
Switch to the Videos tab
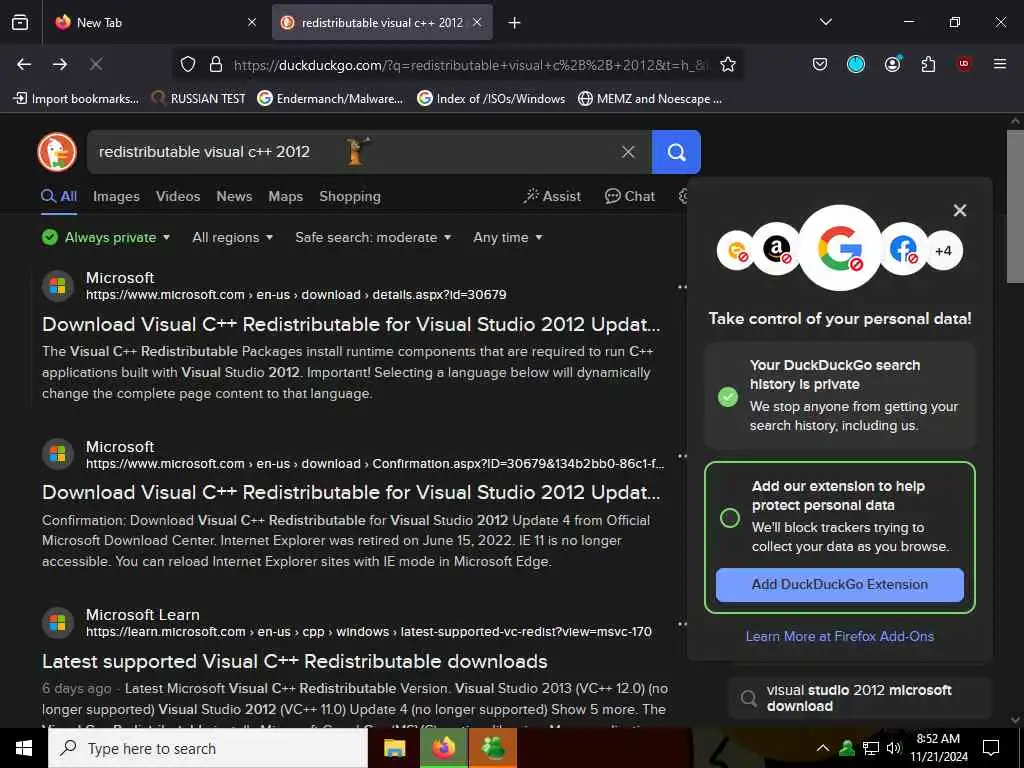[178, 197]
